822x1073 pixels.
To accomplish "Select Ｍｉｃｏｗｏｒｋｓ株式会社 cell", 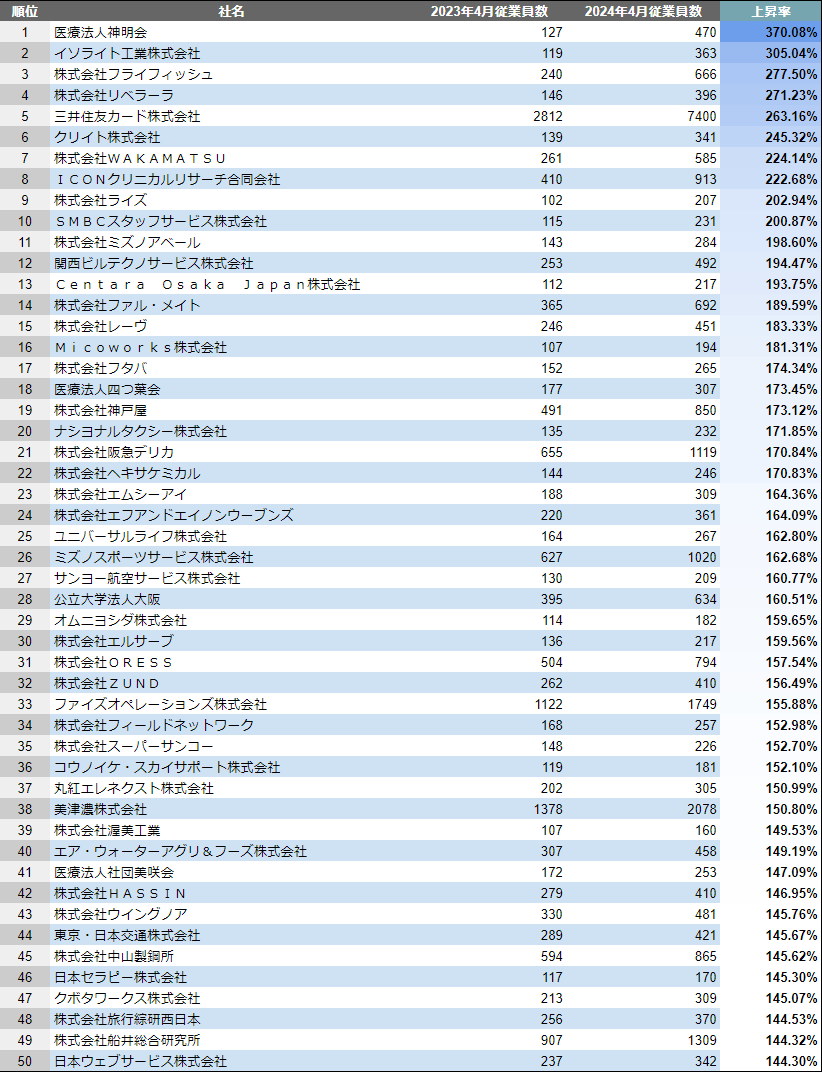I will [140, 347].
